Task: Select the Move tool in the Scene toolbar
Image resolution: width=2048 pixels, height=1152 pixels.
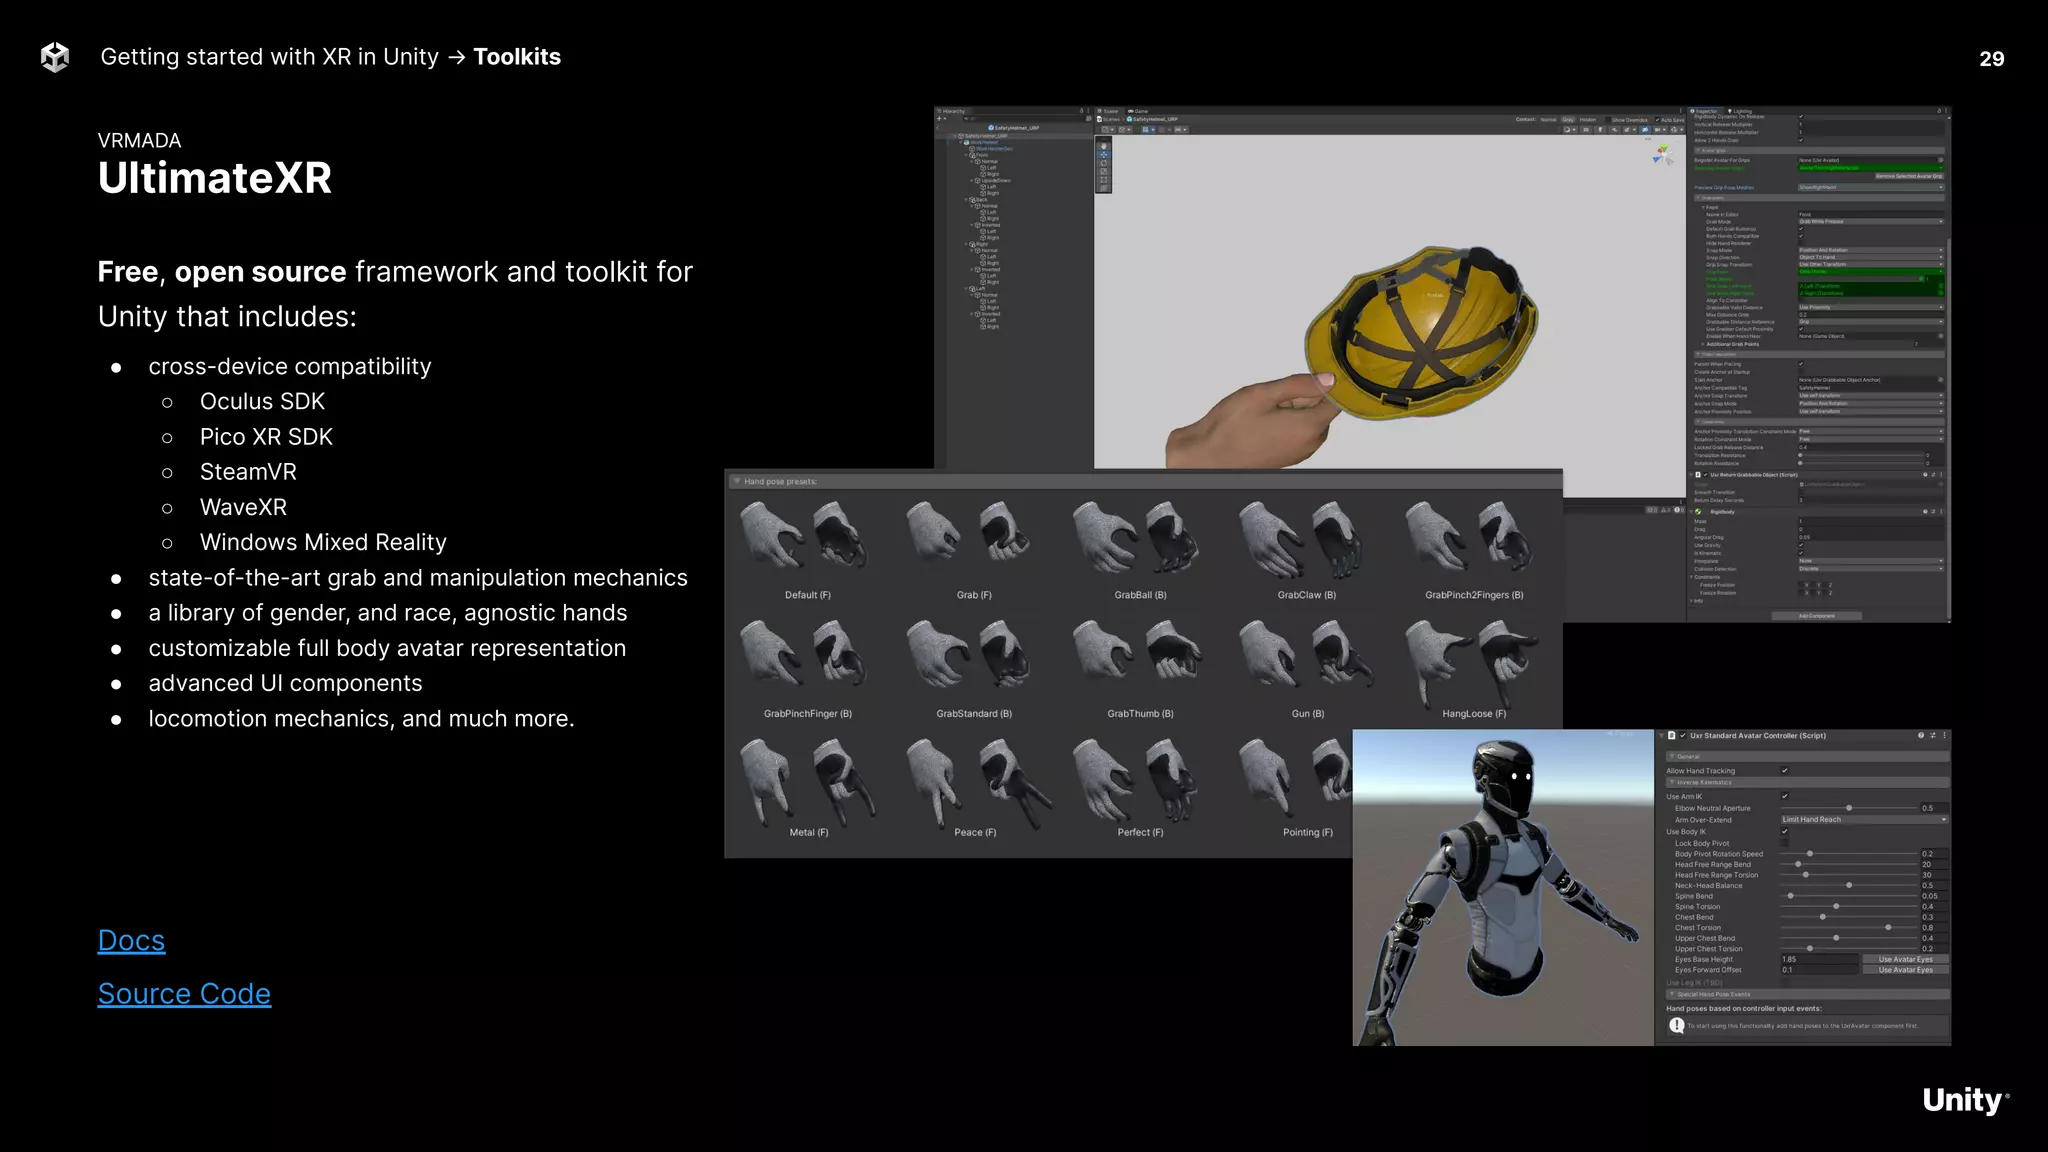Action: (1103, 155)
